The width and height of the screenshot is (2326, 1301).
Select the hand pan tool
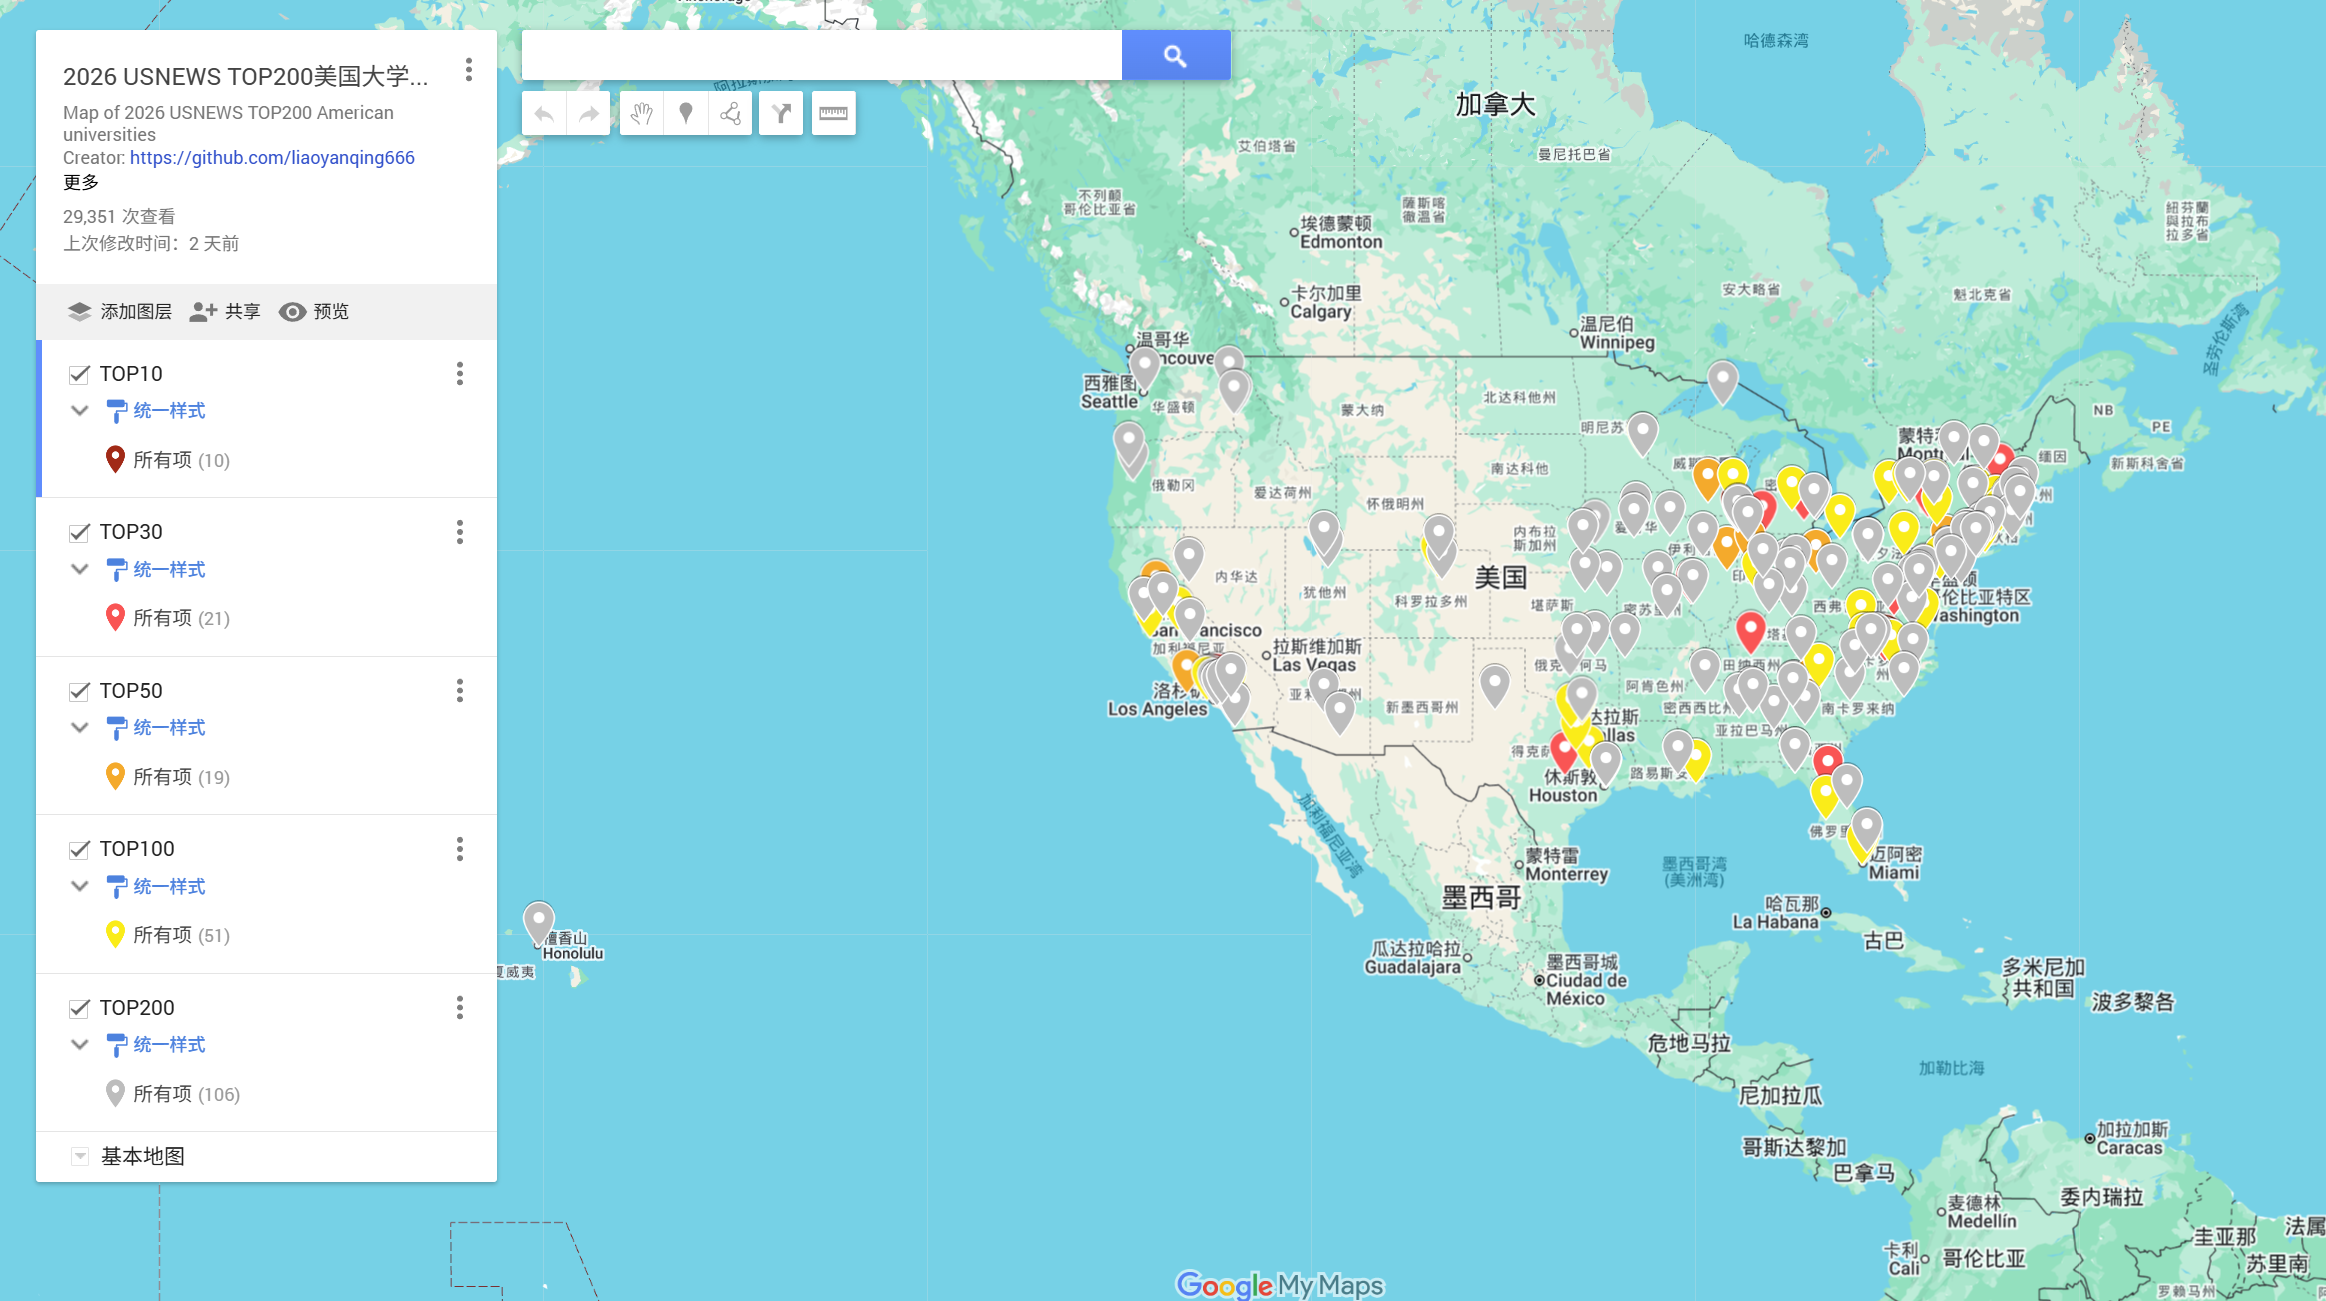(x=641, y=113)
